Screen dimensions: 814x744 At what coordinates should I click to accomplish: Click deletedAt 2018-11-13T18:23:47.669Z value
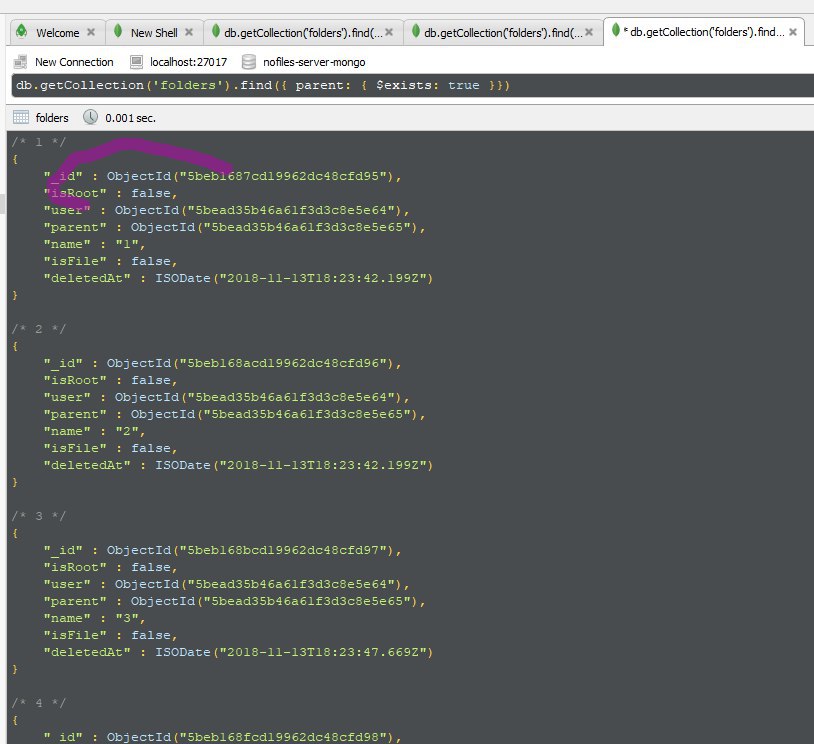pos(294,652)
